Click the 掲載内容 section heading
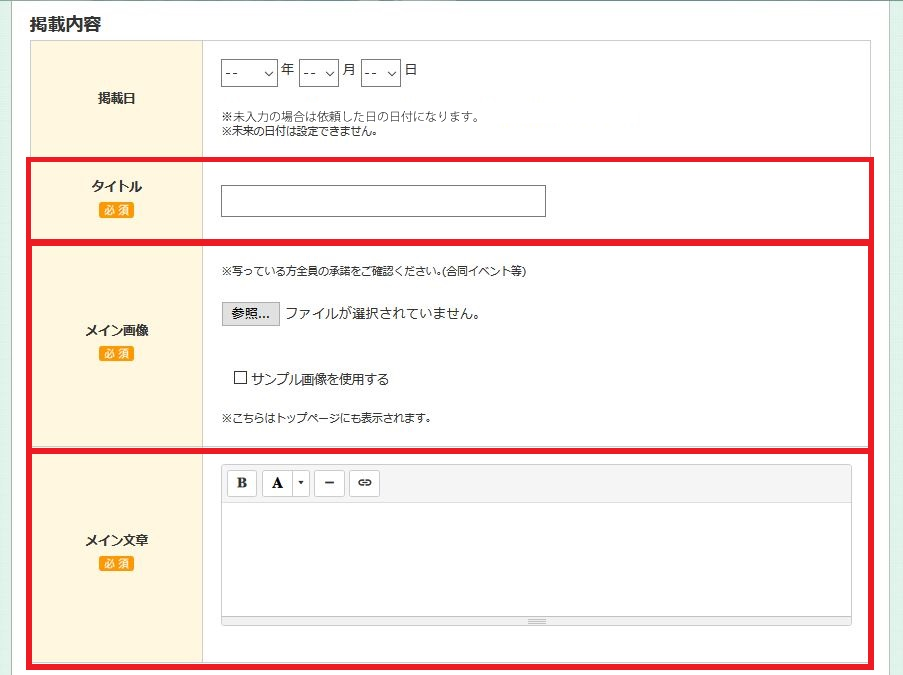The height and width of the screenshot is (675, 903). coord(66,25)
